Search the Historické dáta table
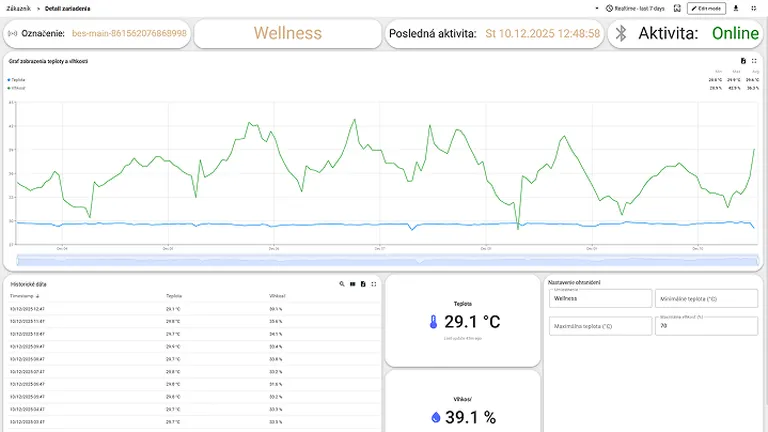 coord(342,284)
